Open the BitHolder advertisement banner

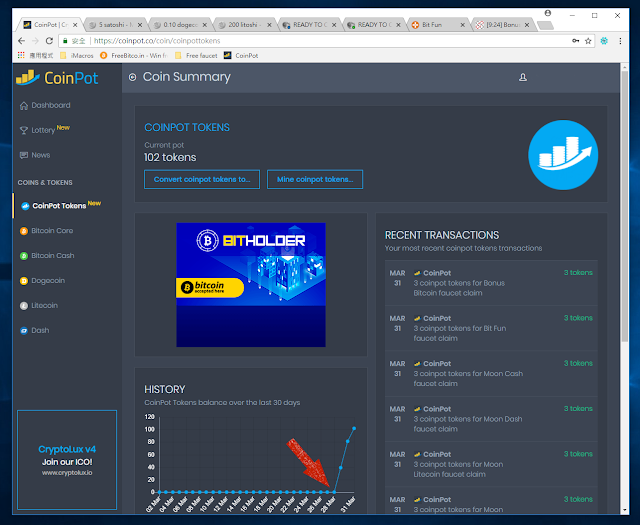[x=251, y=285]
